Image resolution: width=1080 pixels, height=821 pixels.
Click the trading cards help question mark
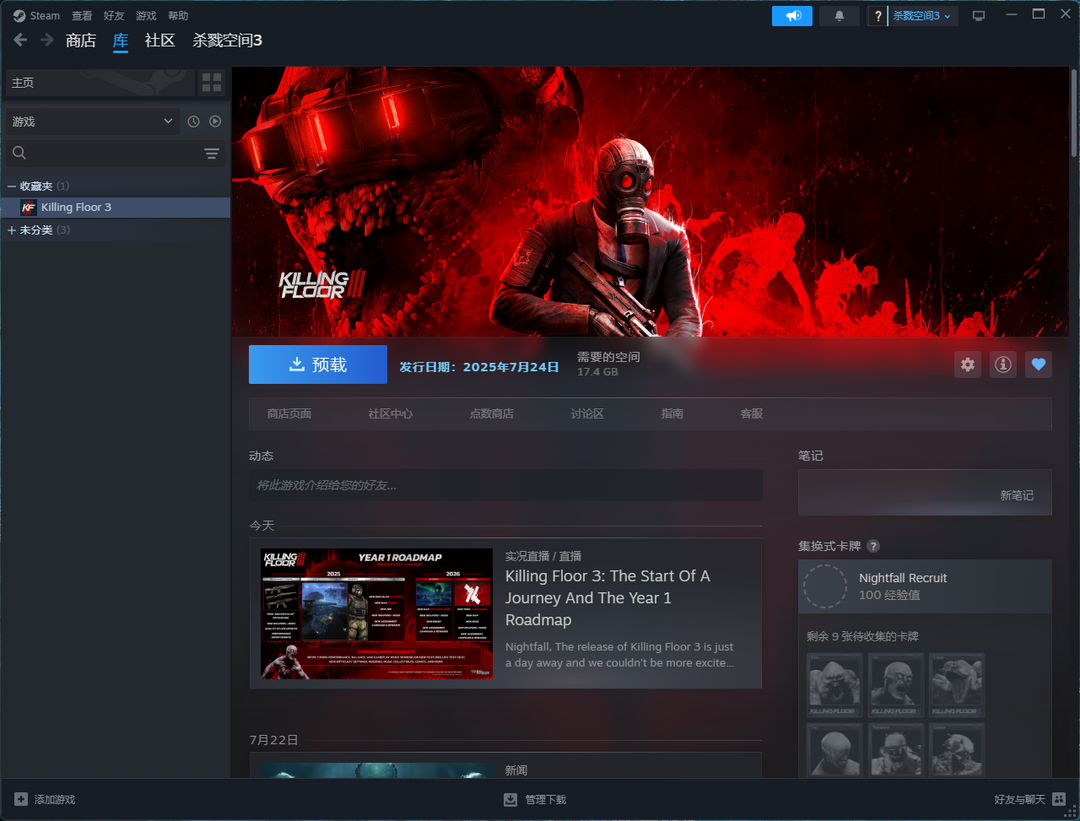point(873,546)
